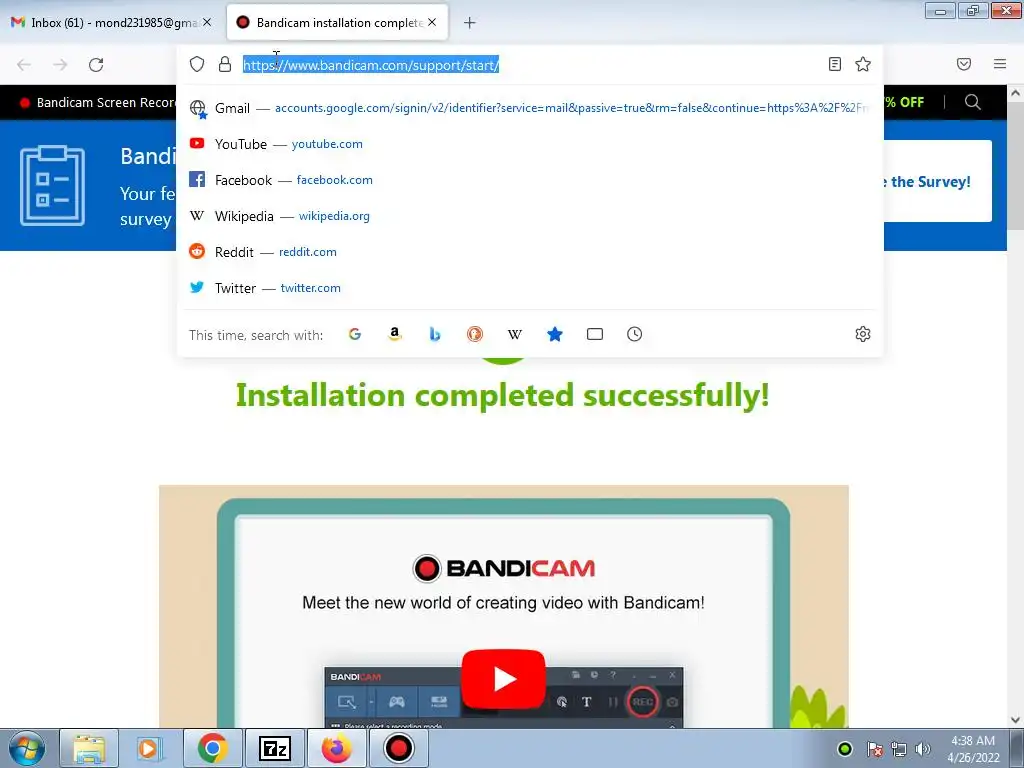
Task: Bookmark this page with the star icon
Action: [x=863, y=64]
